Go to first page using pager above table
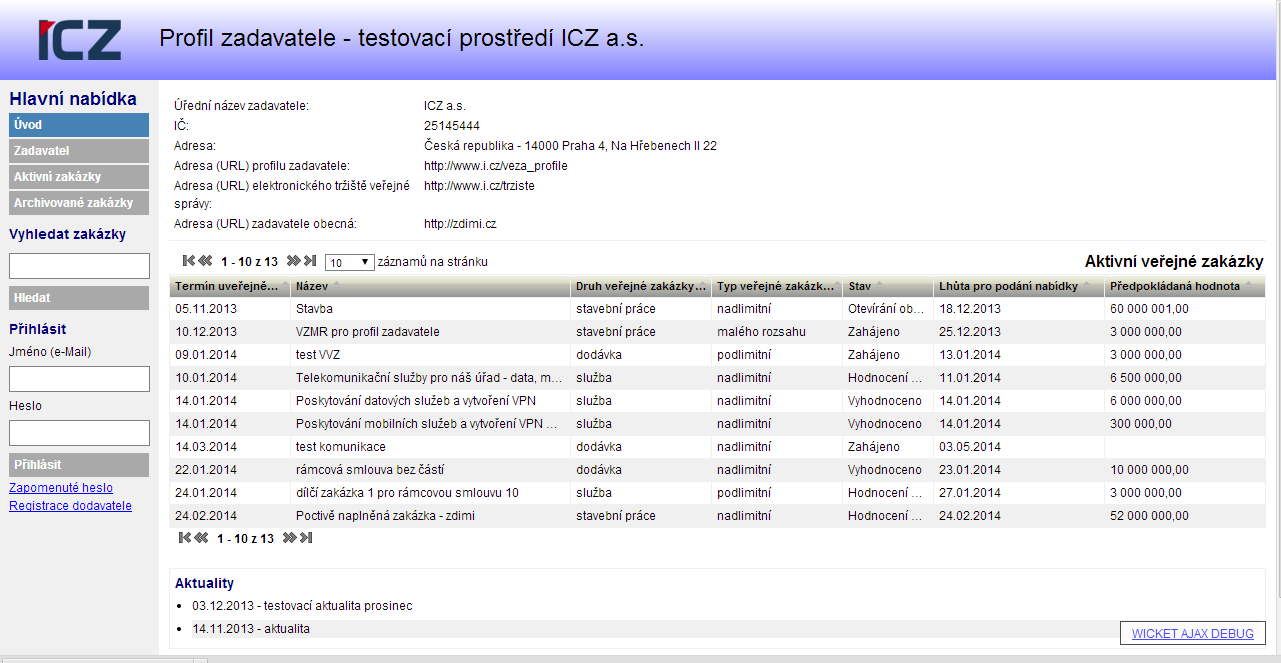The image size is (1281, 663). [189, 261]
